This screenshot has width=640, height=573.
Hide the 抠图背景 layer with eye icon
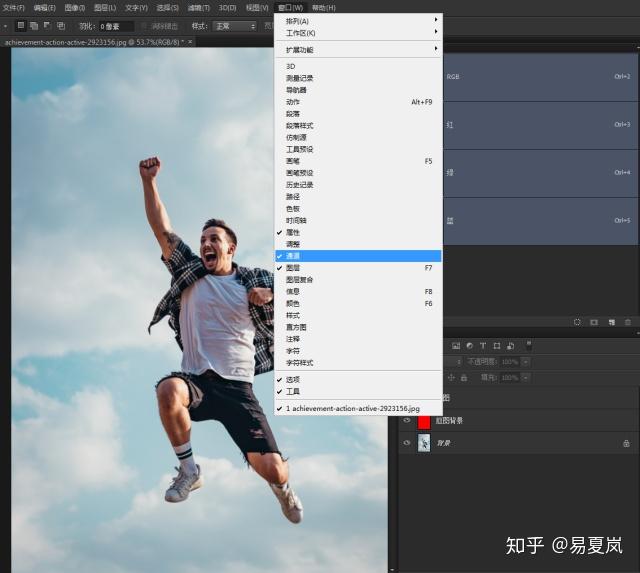click(x=407, y=420)
